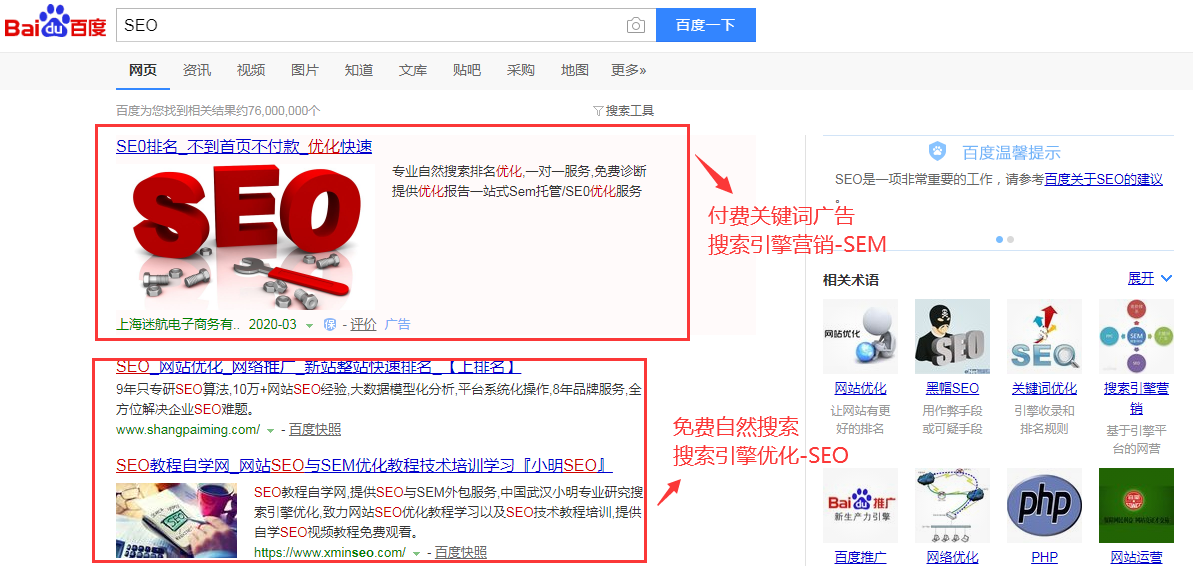Open the 百度推广 term link
1193x566 pixels.
pyautogui.click(x=861, y=557)
